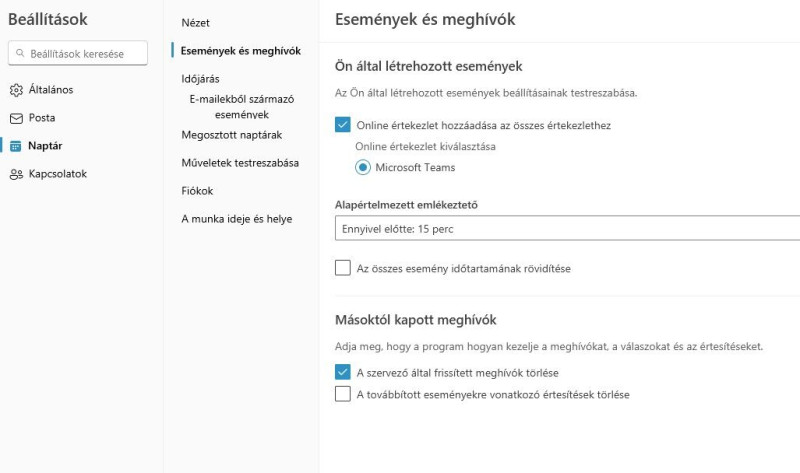The image size is (800, 473).
Task: Enable Az összes esemény időtartamának rövidítése
Action: (343, 268)
